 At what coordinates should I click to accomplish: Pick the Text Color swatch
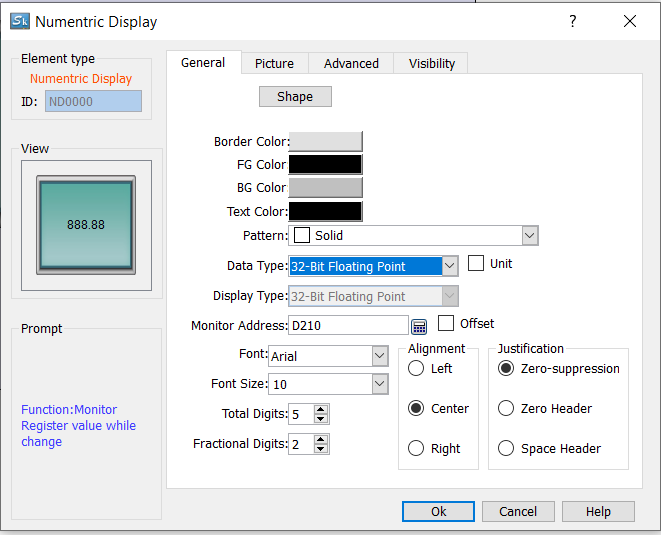[325, 211]
